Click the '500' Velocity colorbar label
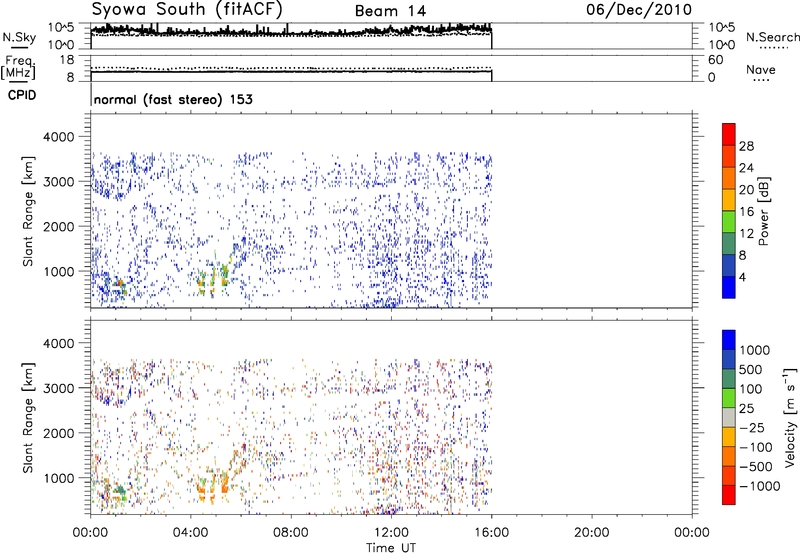Viewport: 800px width, 554px height. [x=750, y=369]
